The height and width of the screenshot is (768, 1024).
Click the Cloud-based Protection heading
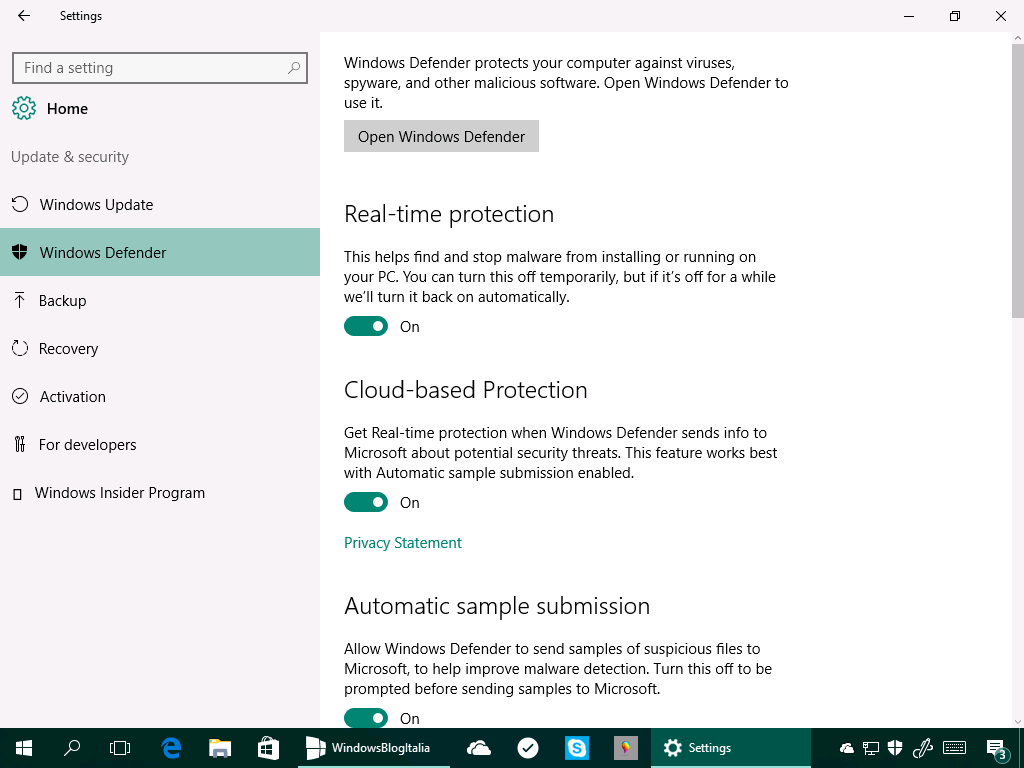(466, 390)
